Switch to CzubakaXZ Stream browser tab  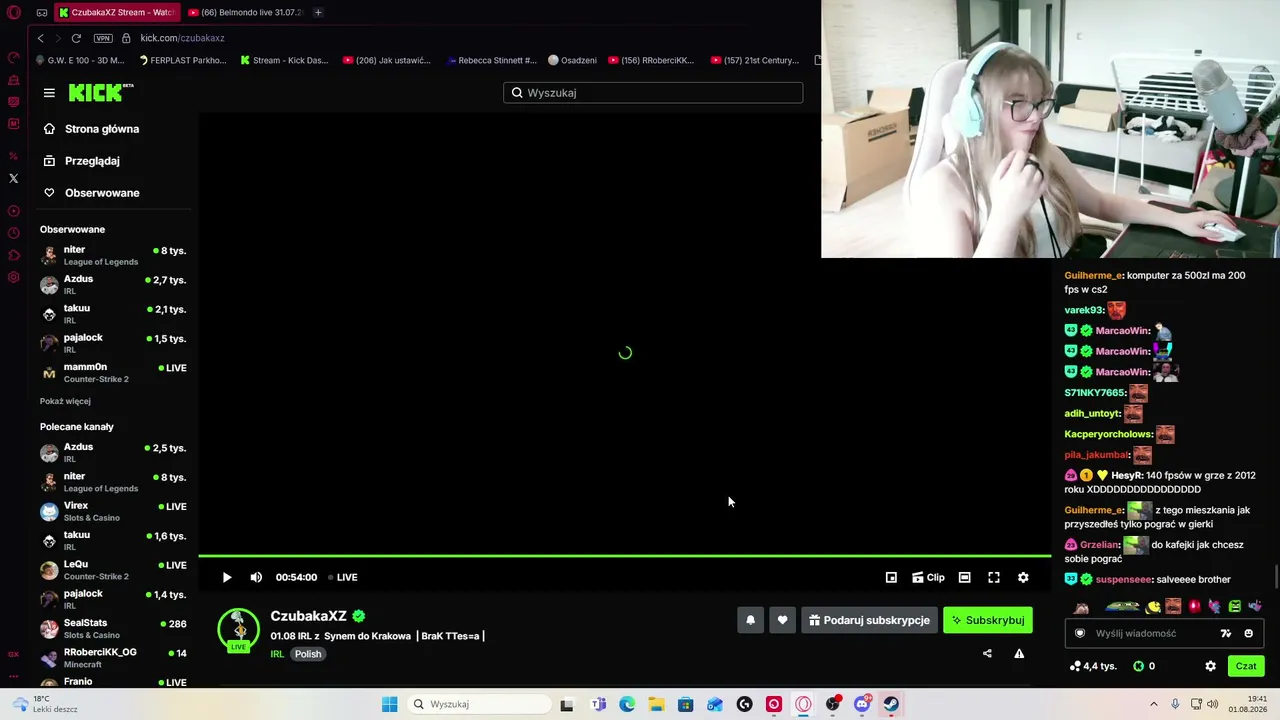tap(116, 12)
